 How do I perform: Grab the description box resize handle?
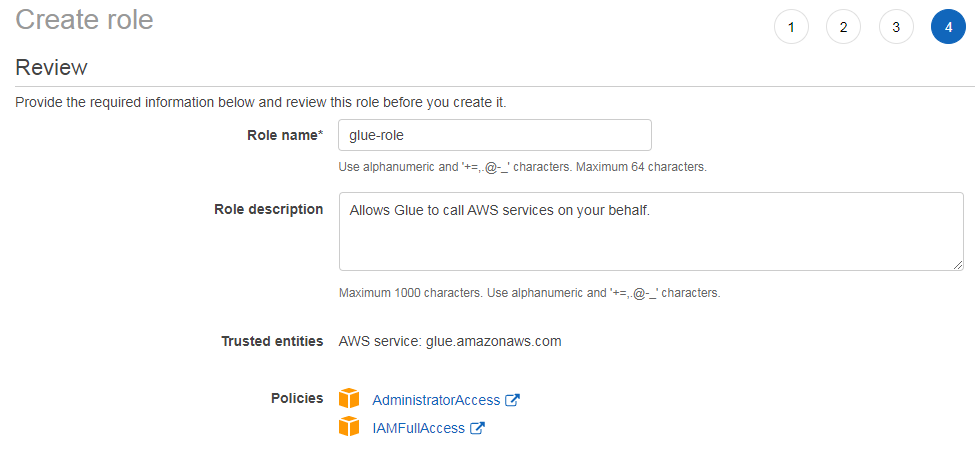click(x=957, y=265)
